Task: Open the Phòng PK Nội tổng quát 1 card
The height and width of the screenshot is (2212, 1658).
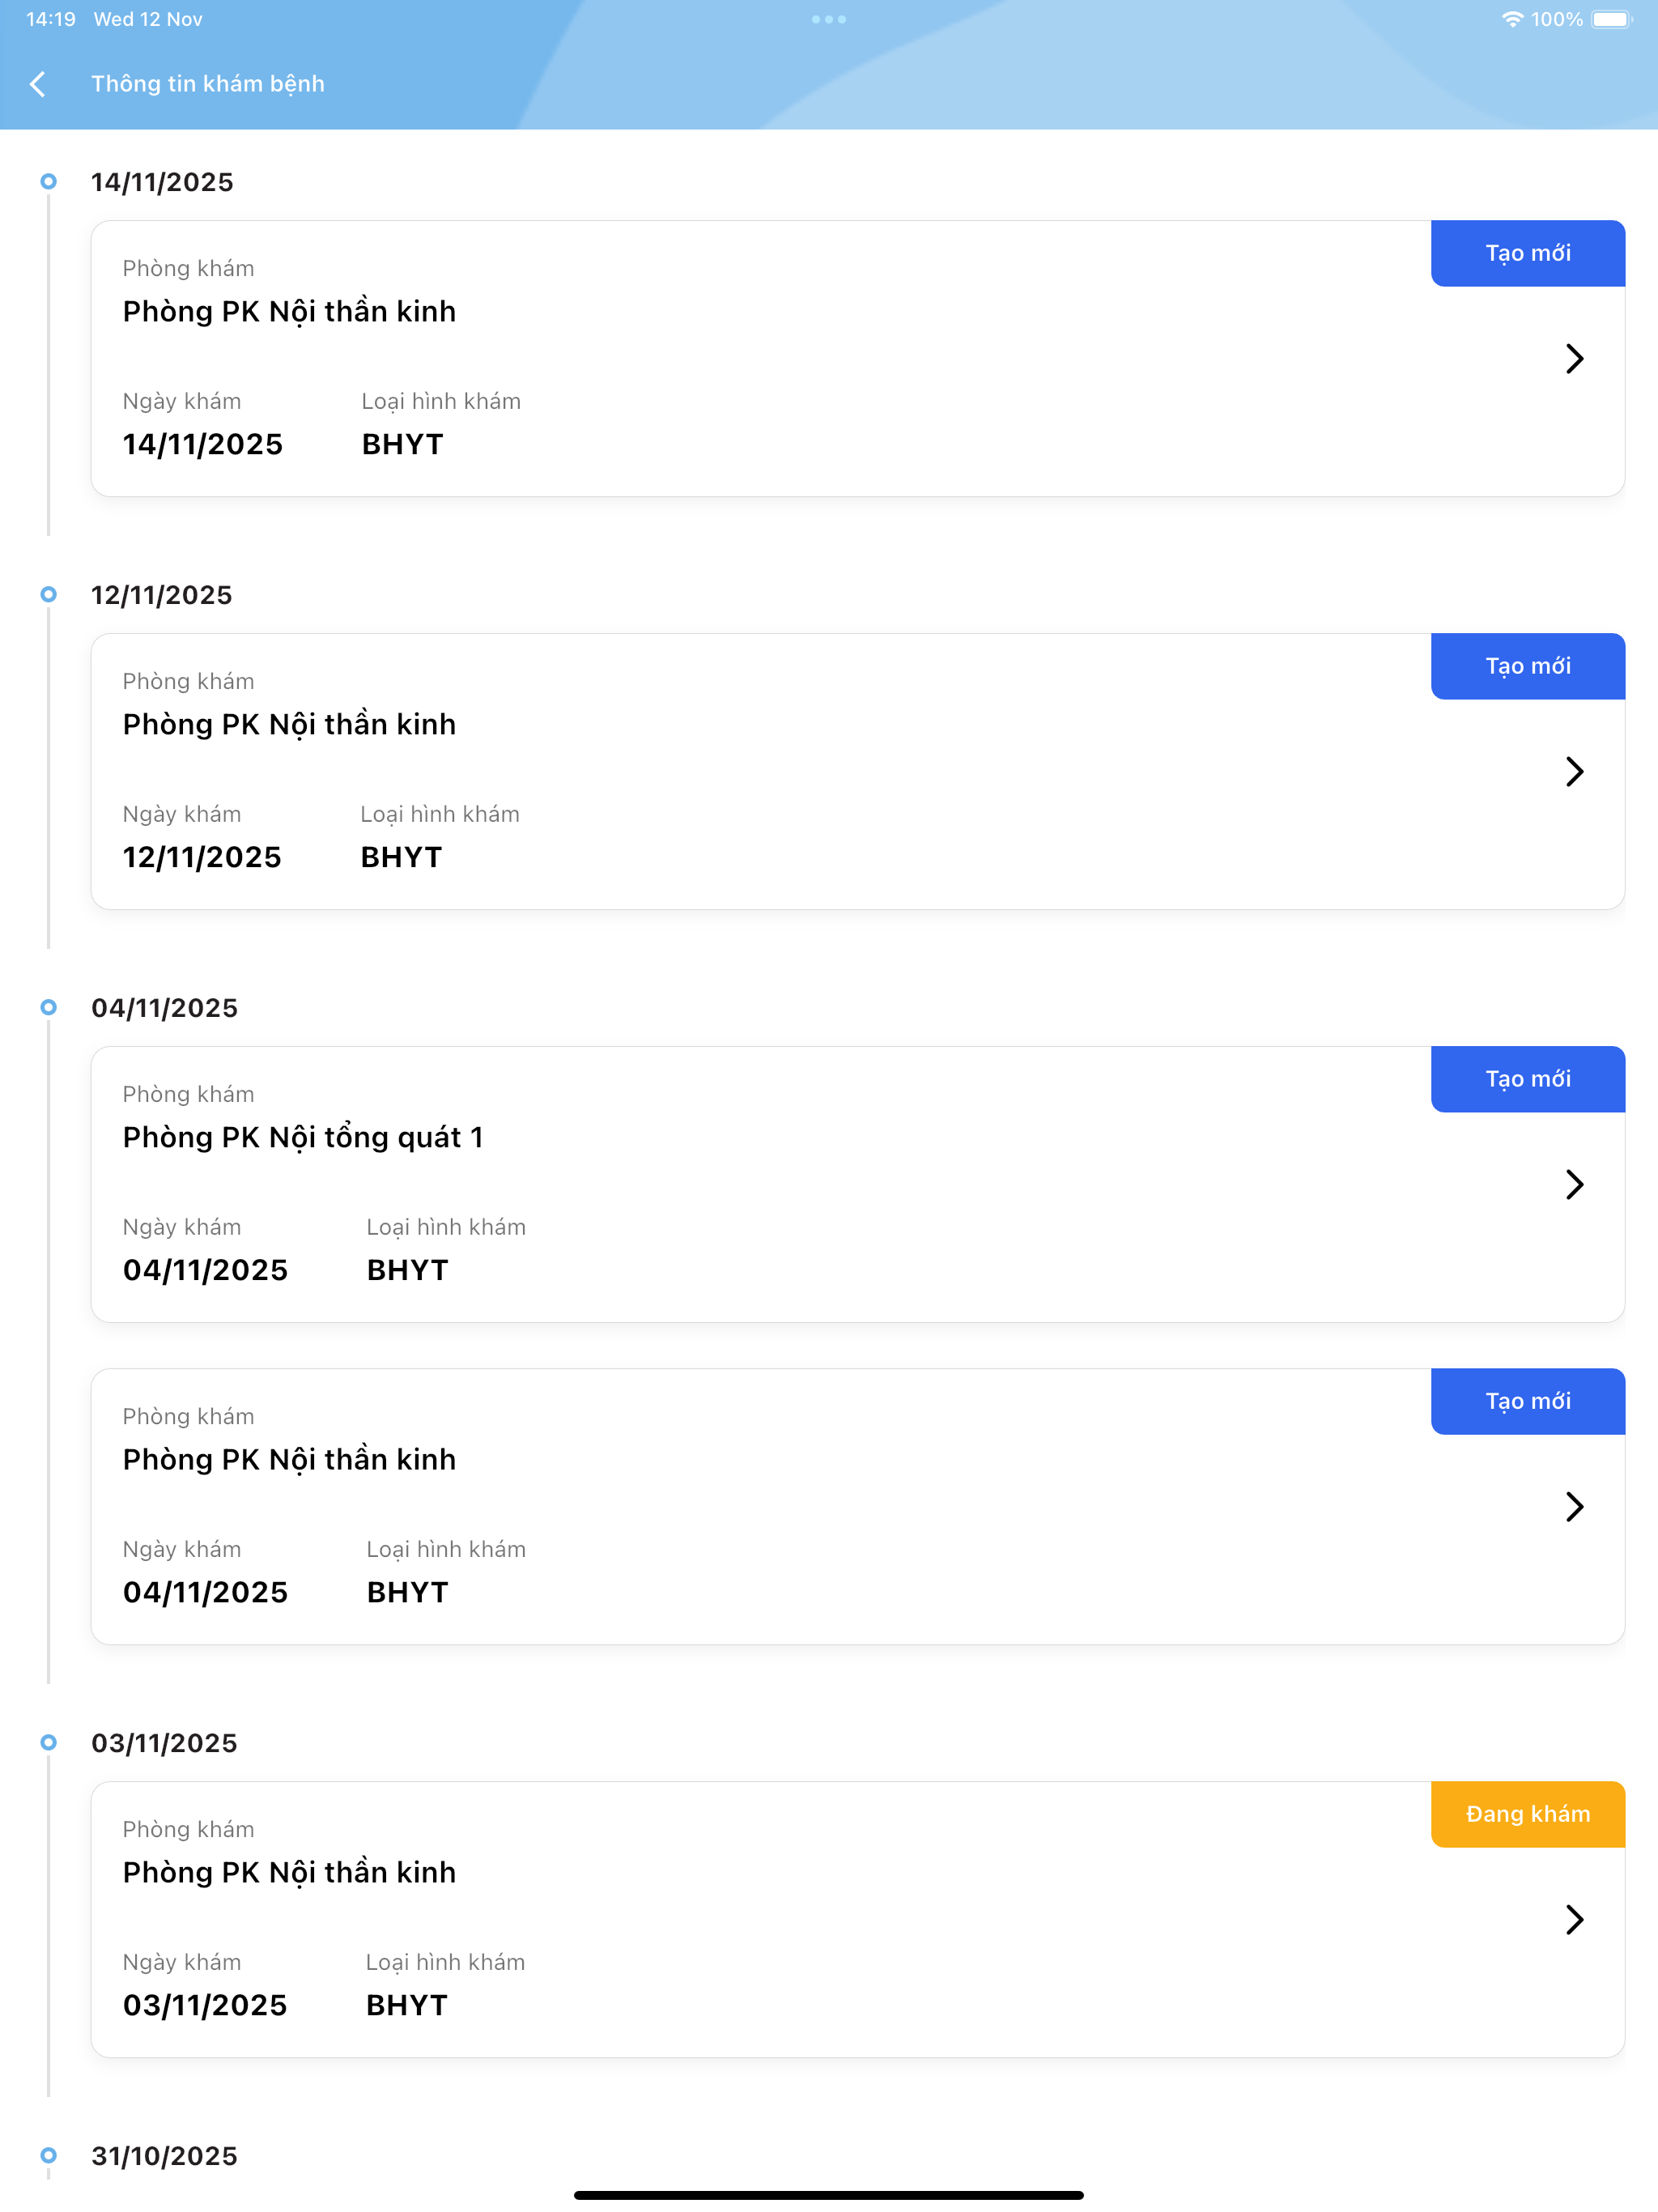Action: pyautogui.click(x=858, y=1185)
